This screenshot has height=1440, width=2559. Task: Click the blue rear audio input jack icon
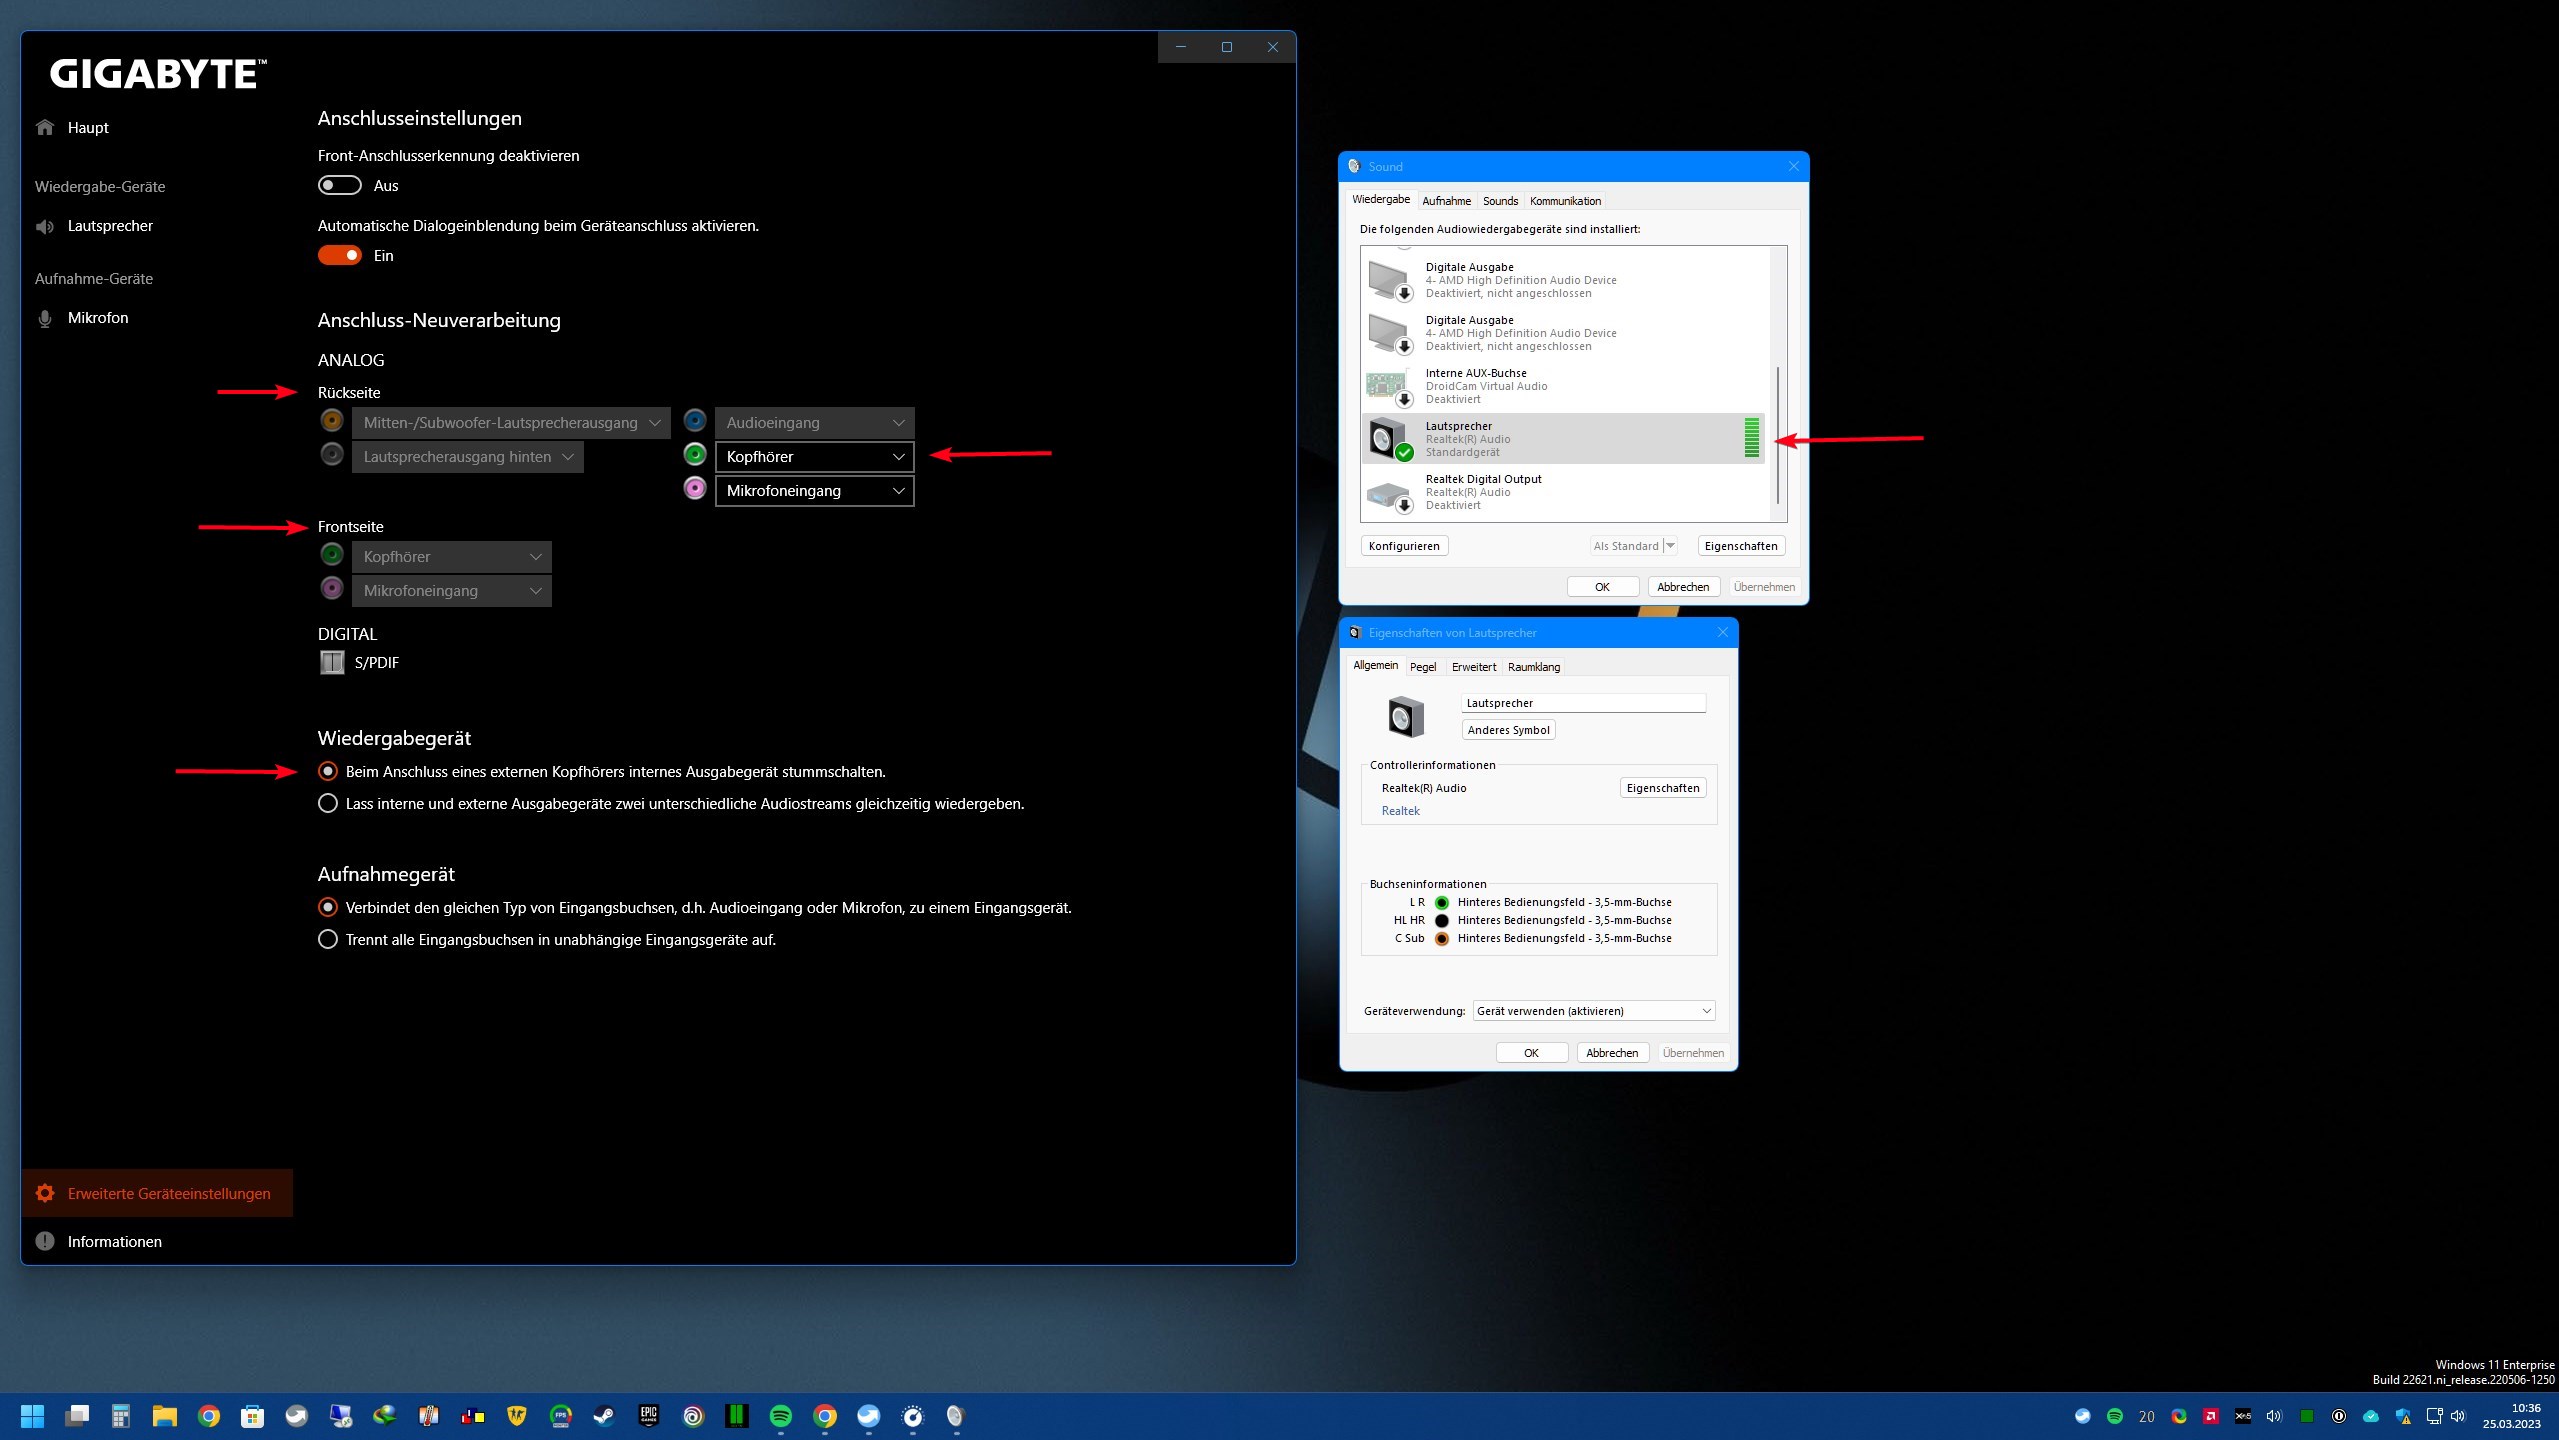pos(695,421)
